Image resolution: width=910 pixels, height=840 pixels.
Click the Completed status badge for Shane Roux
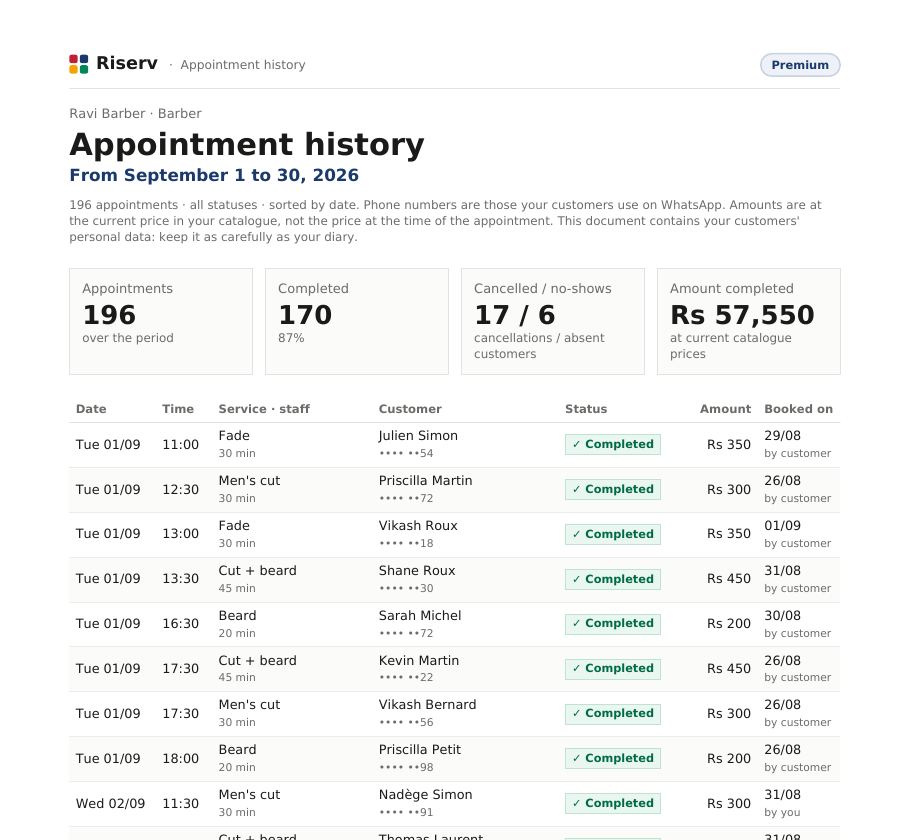point(612,579)
